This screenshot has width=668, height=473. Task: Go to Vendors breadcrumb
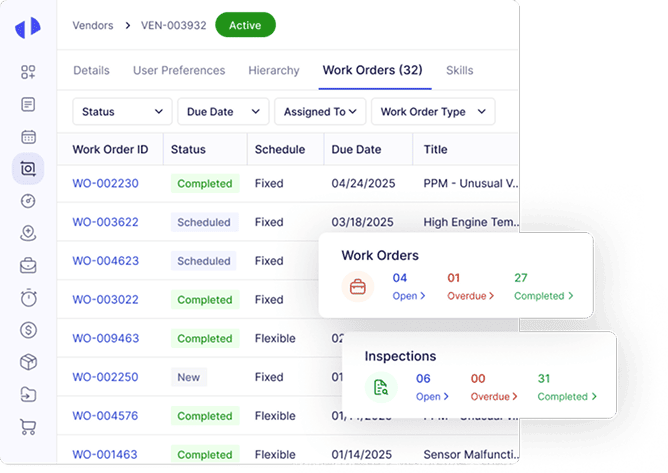[x=93, y=26]
